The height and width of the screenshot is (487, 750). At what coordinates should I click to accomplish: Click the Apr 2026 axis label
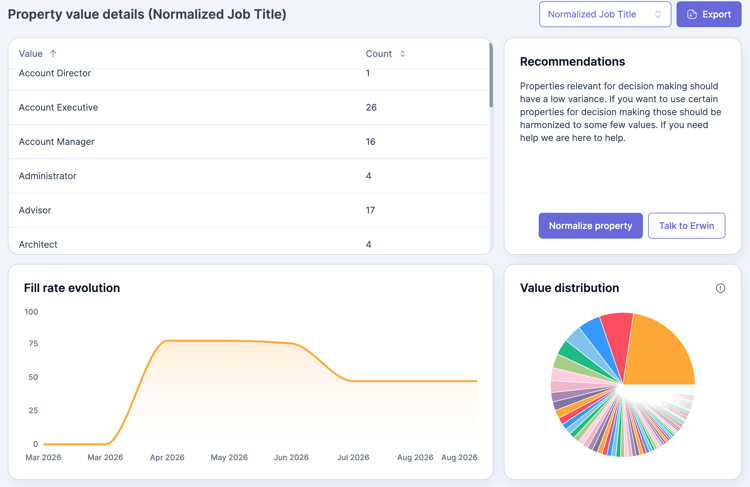167,457
